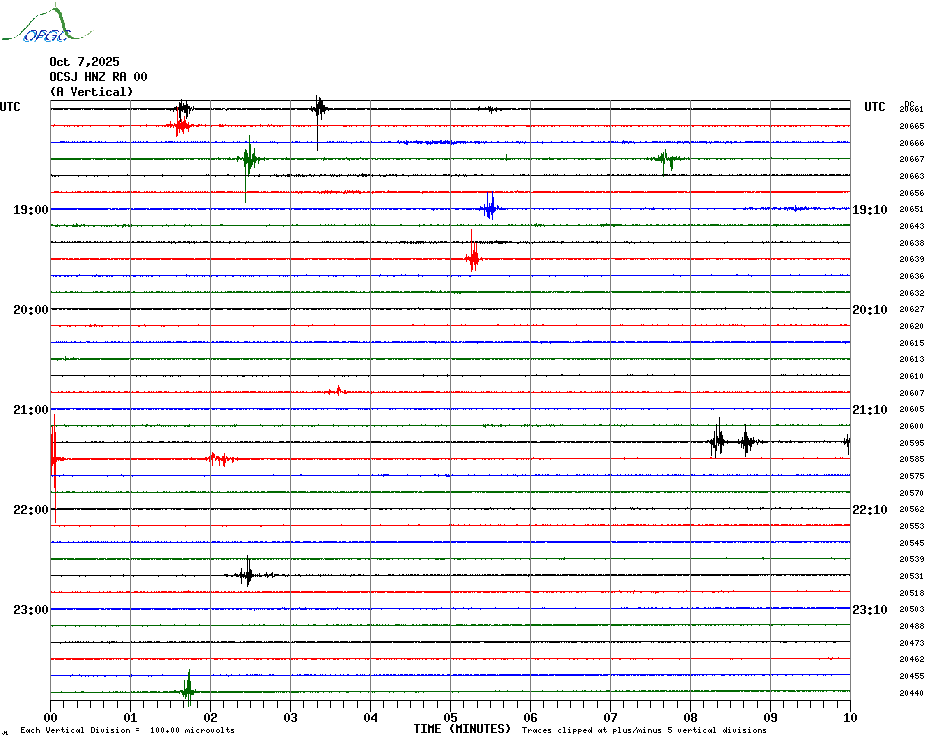Click DC offset value '20503'
Screen dimensions: 930x744
tap(912, 609)
